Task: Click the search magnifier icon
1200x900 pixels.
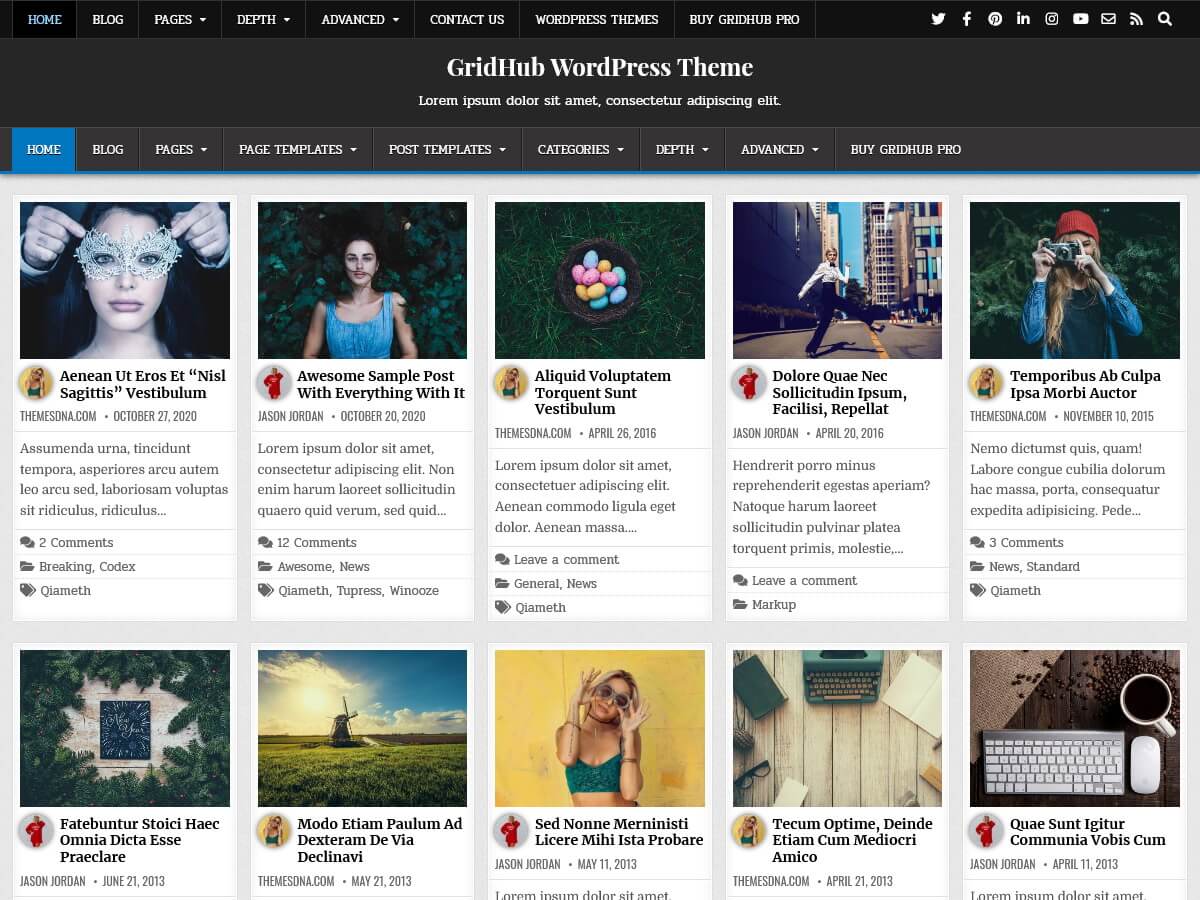Action: coord(1165,18)
